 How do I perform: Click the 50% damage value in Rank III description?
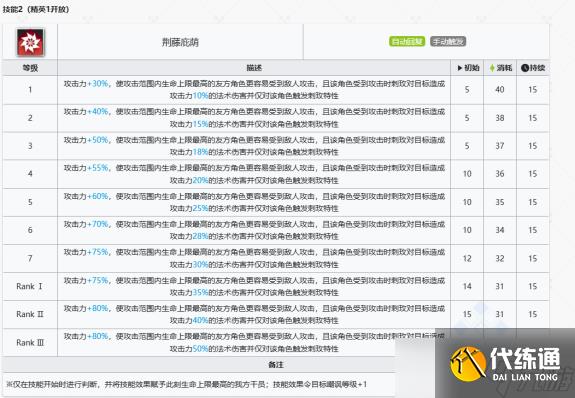tap(200, 348)
